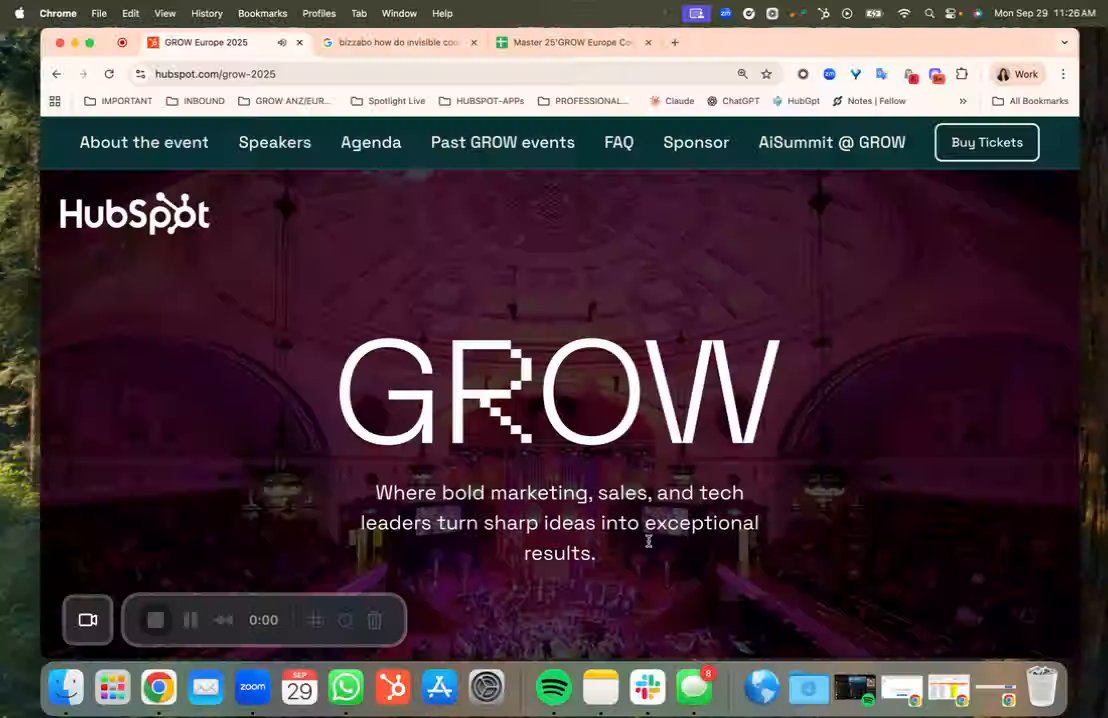Bookmark this page with the star icon
Image resolution: width=1108 pixels, height=718 pixels.
(x=766, y=74)
